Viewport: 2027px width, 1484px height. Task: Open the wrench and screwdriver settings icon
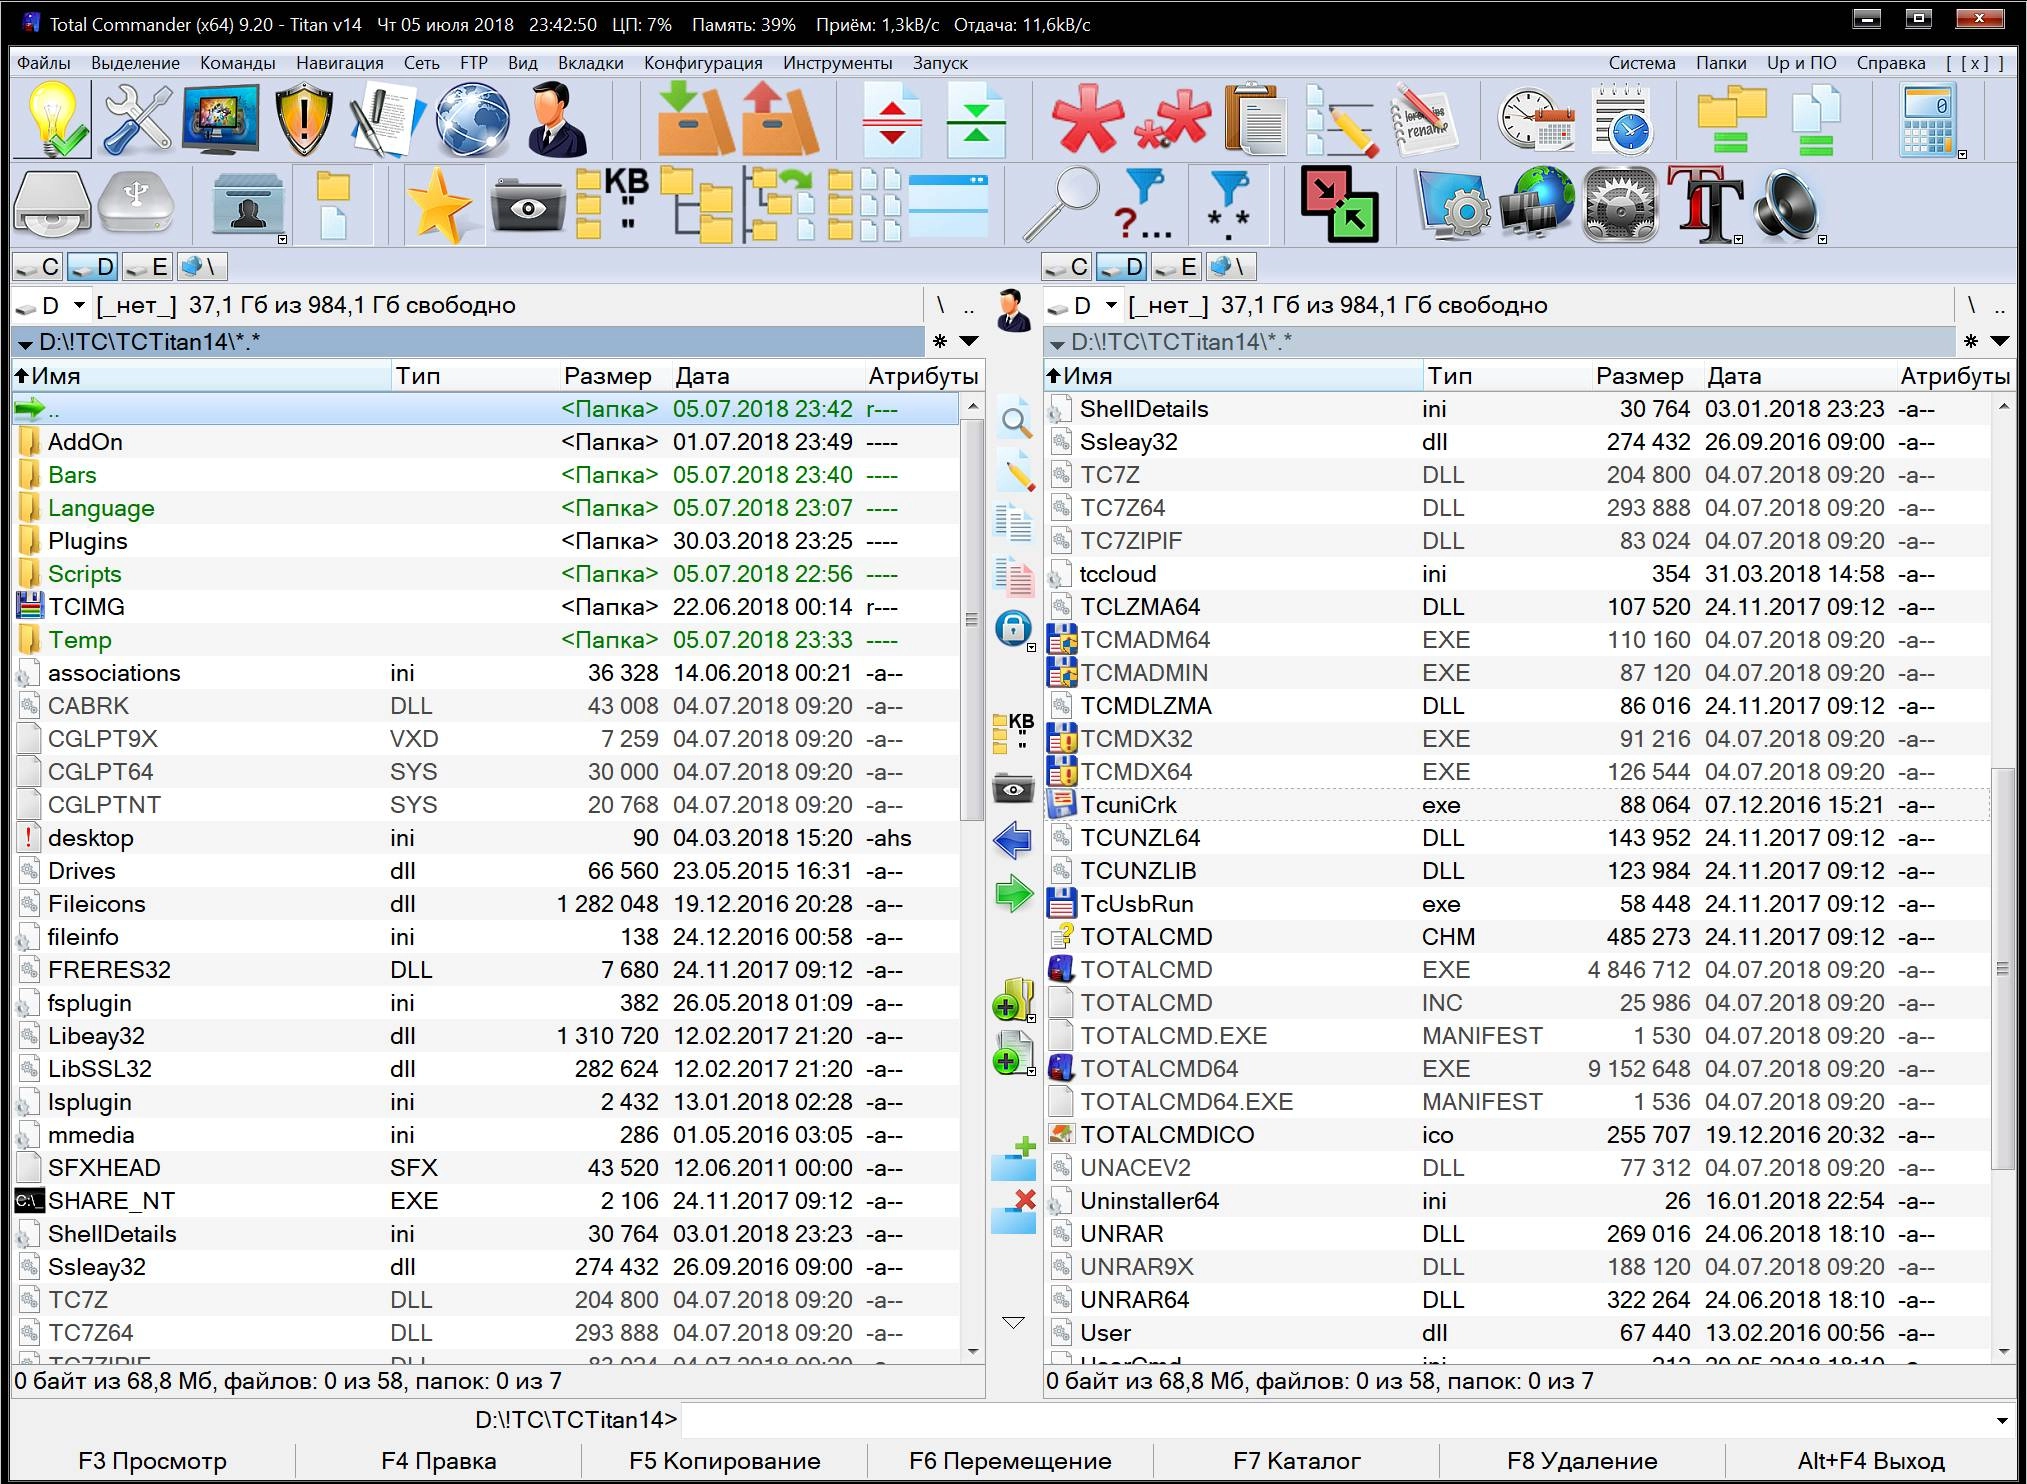click(137, 120)
